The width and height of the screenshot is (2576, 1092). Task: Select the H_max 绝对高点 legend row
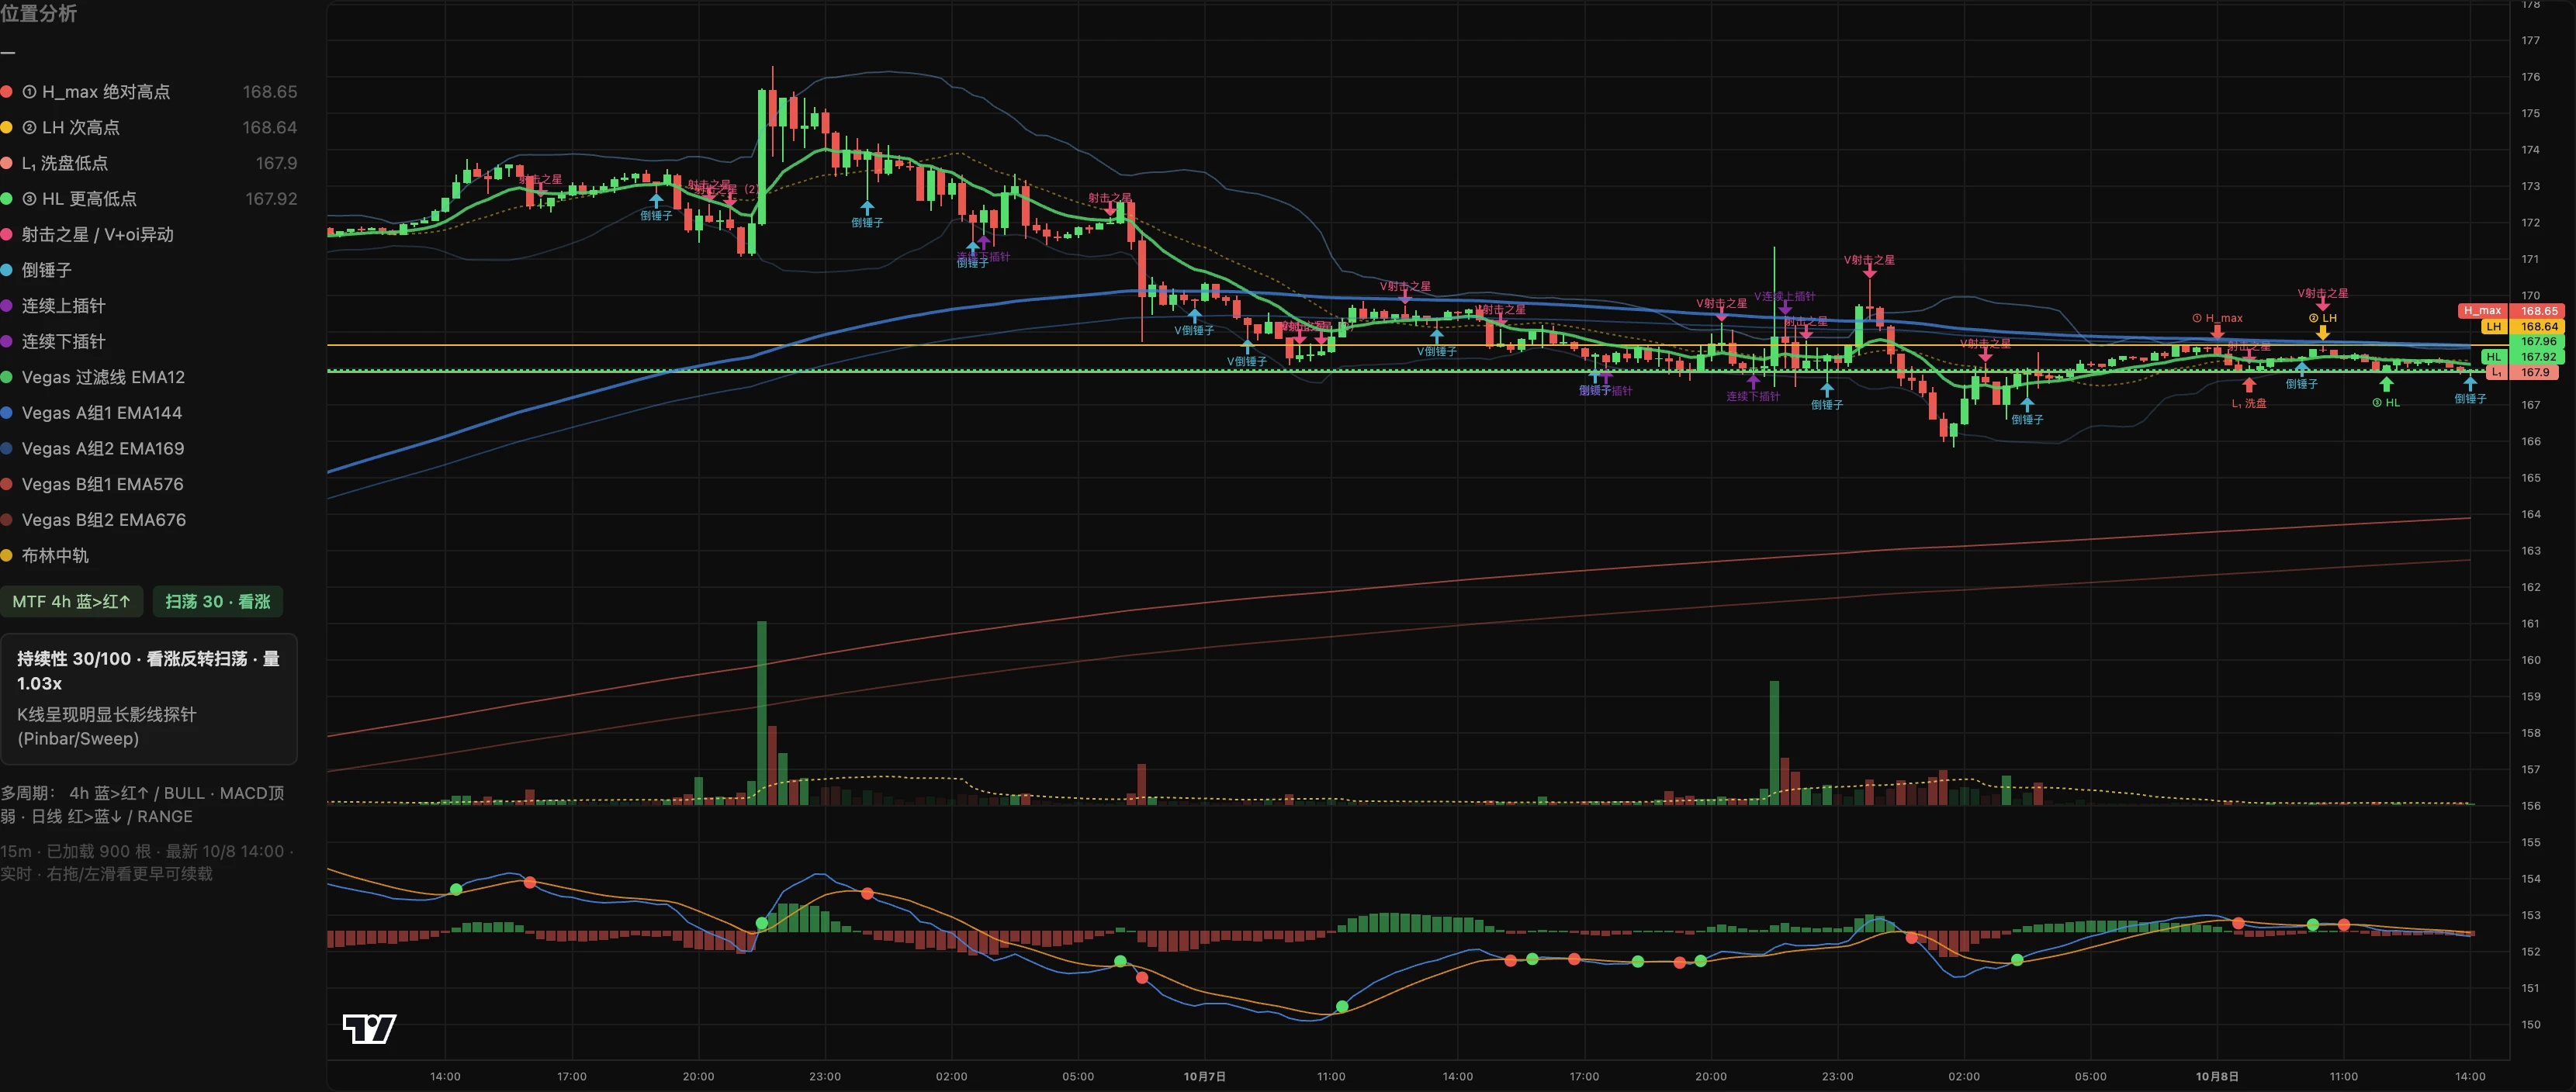pos(149,92)
